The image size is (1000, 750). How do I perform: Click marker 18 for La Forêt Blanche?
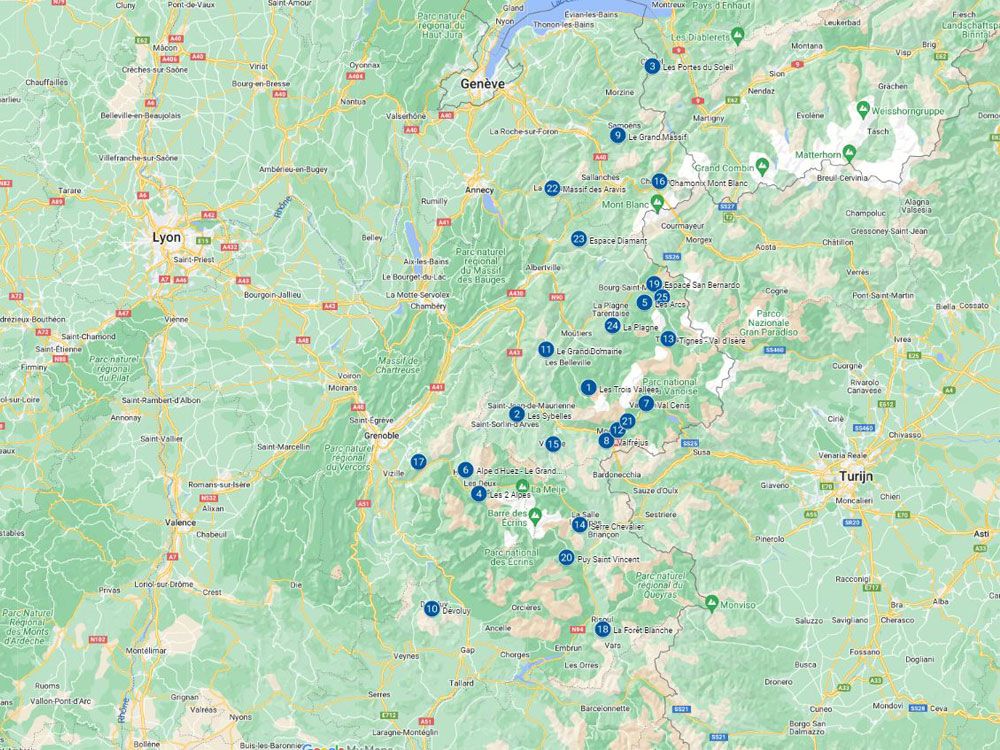click(x=601, y=630)
